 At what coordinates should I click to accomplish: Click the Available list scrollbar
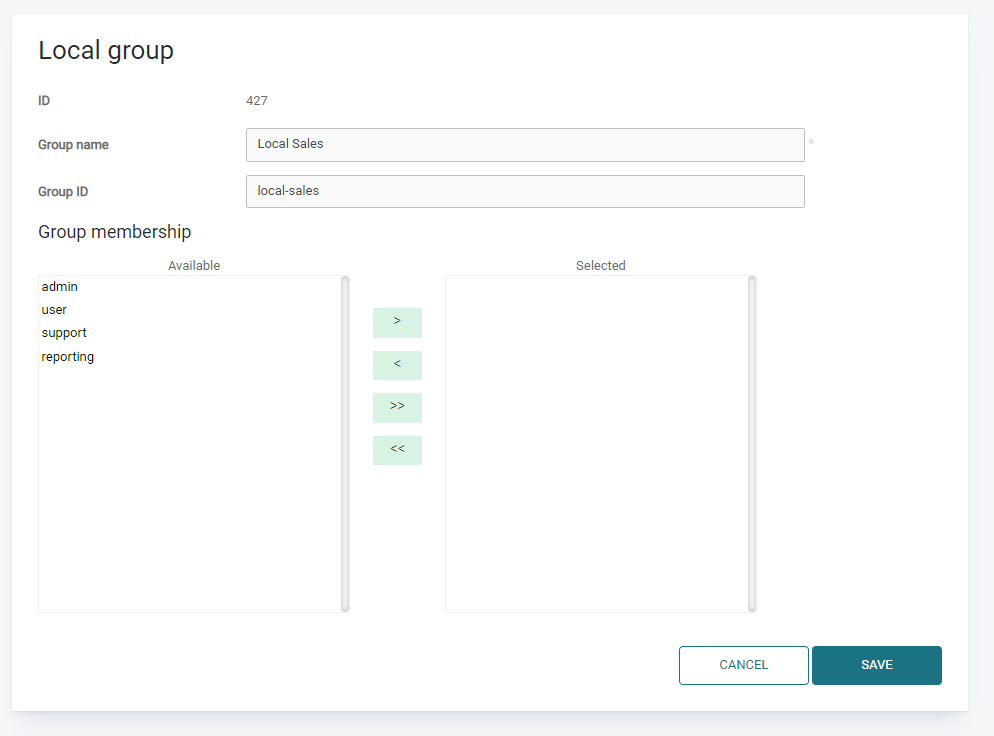[345, 443]
